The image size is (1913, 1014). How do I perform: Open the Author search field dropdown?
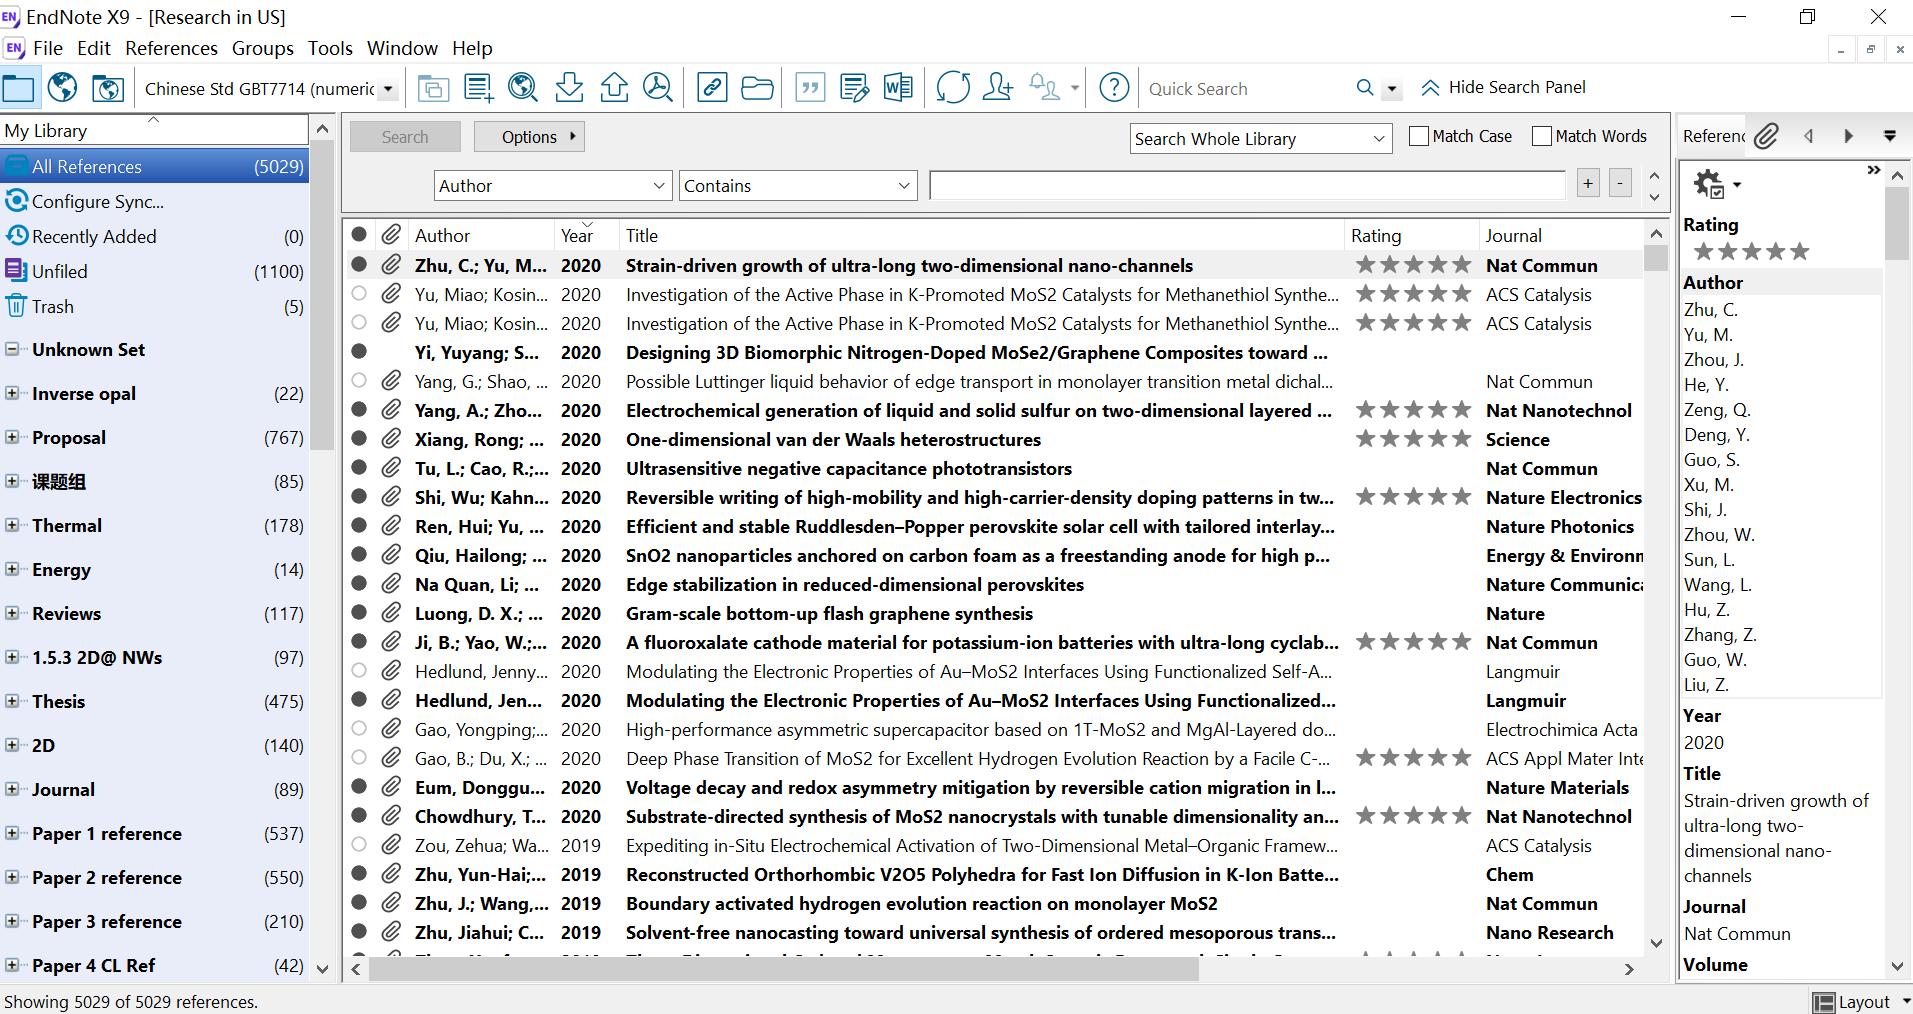[658, 186]
